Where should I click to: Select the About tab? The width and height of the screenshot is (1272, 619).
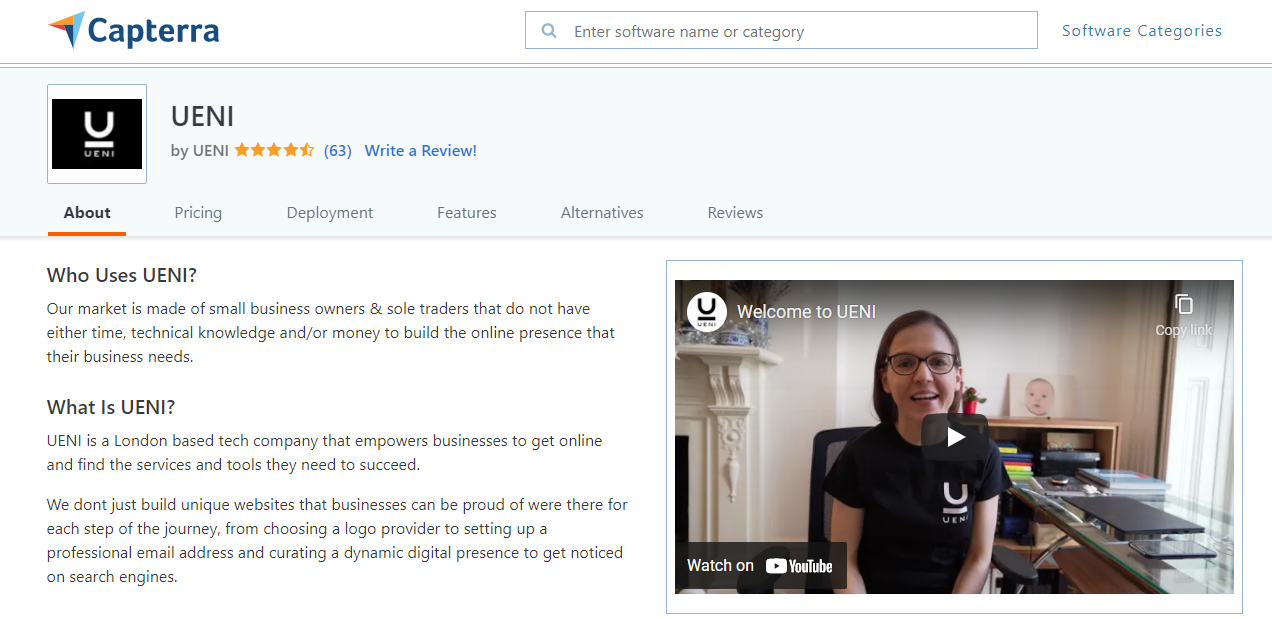coord(87,212)
